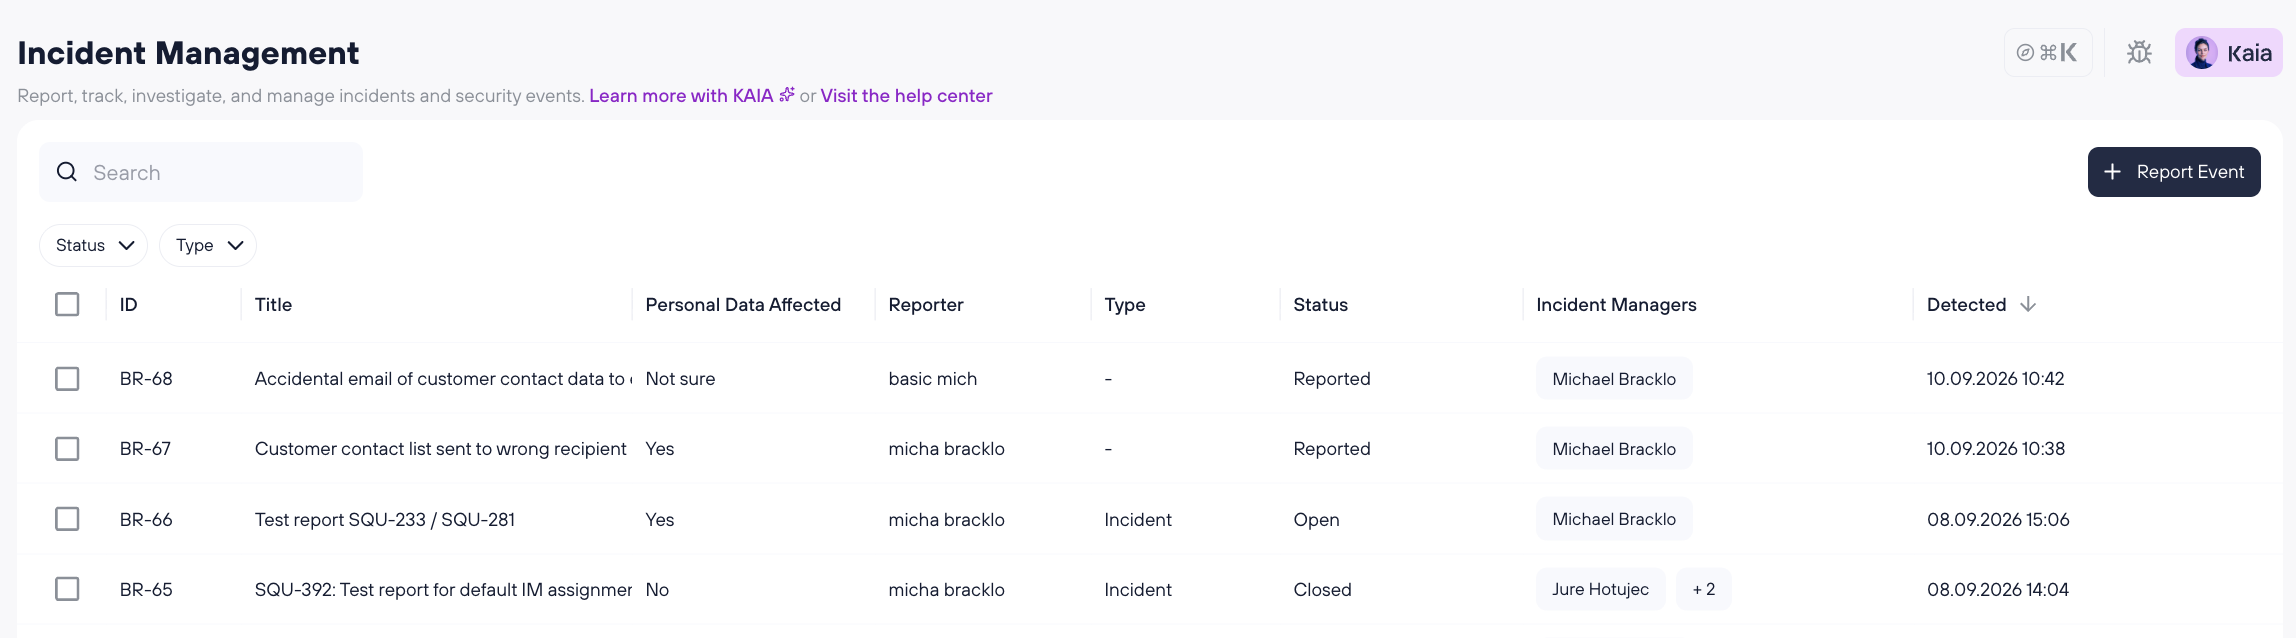Focus the Search input field
2296x638 pixels.
(x=201, y=172)
